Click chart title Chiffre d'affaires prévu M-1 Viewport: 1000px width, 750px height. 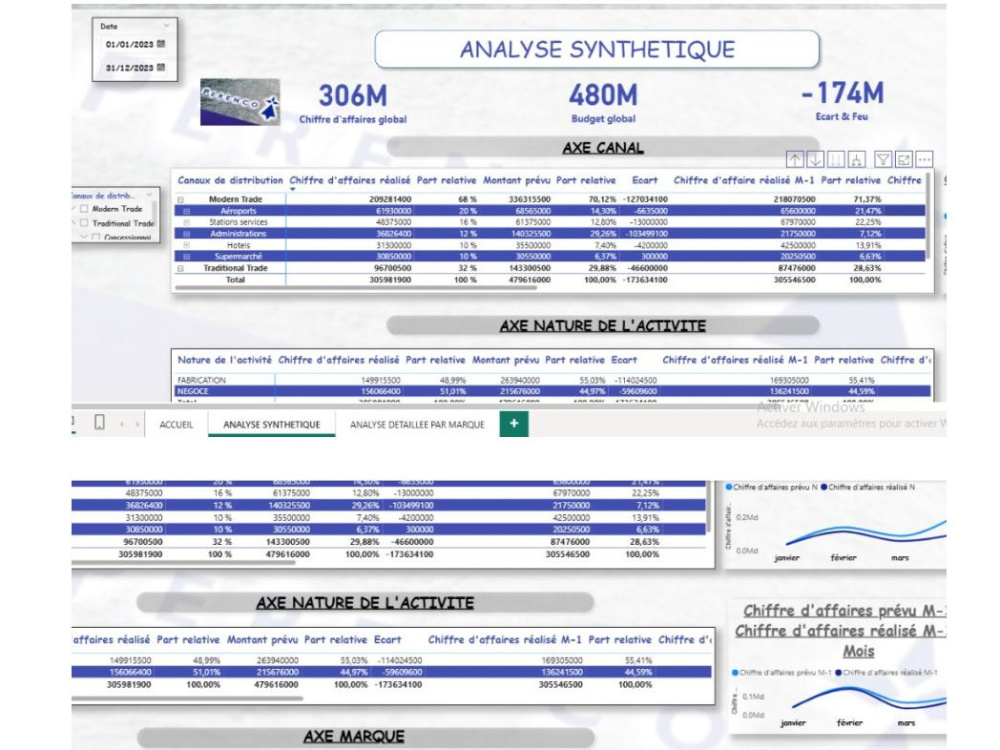click(x=844, y=611)
